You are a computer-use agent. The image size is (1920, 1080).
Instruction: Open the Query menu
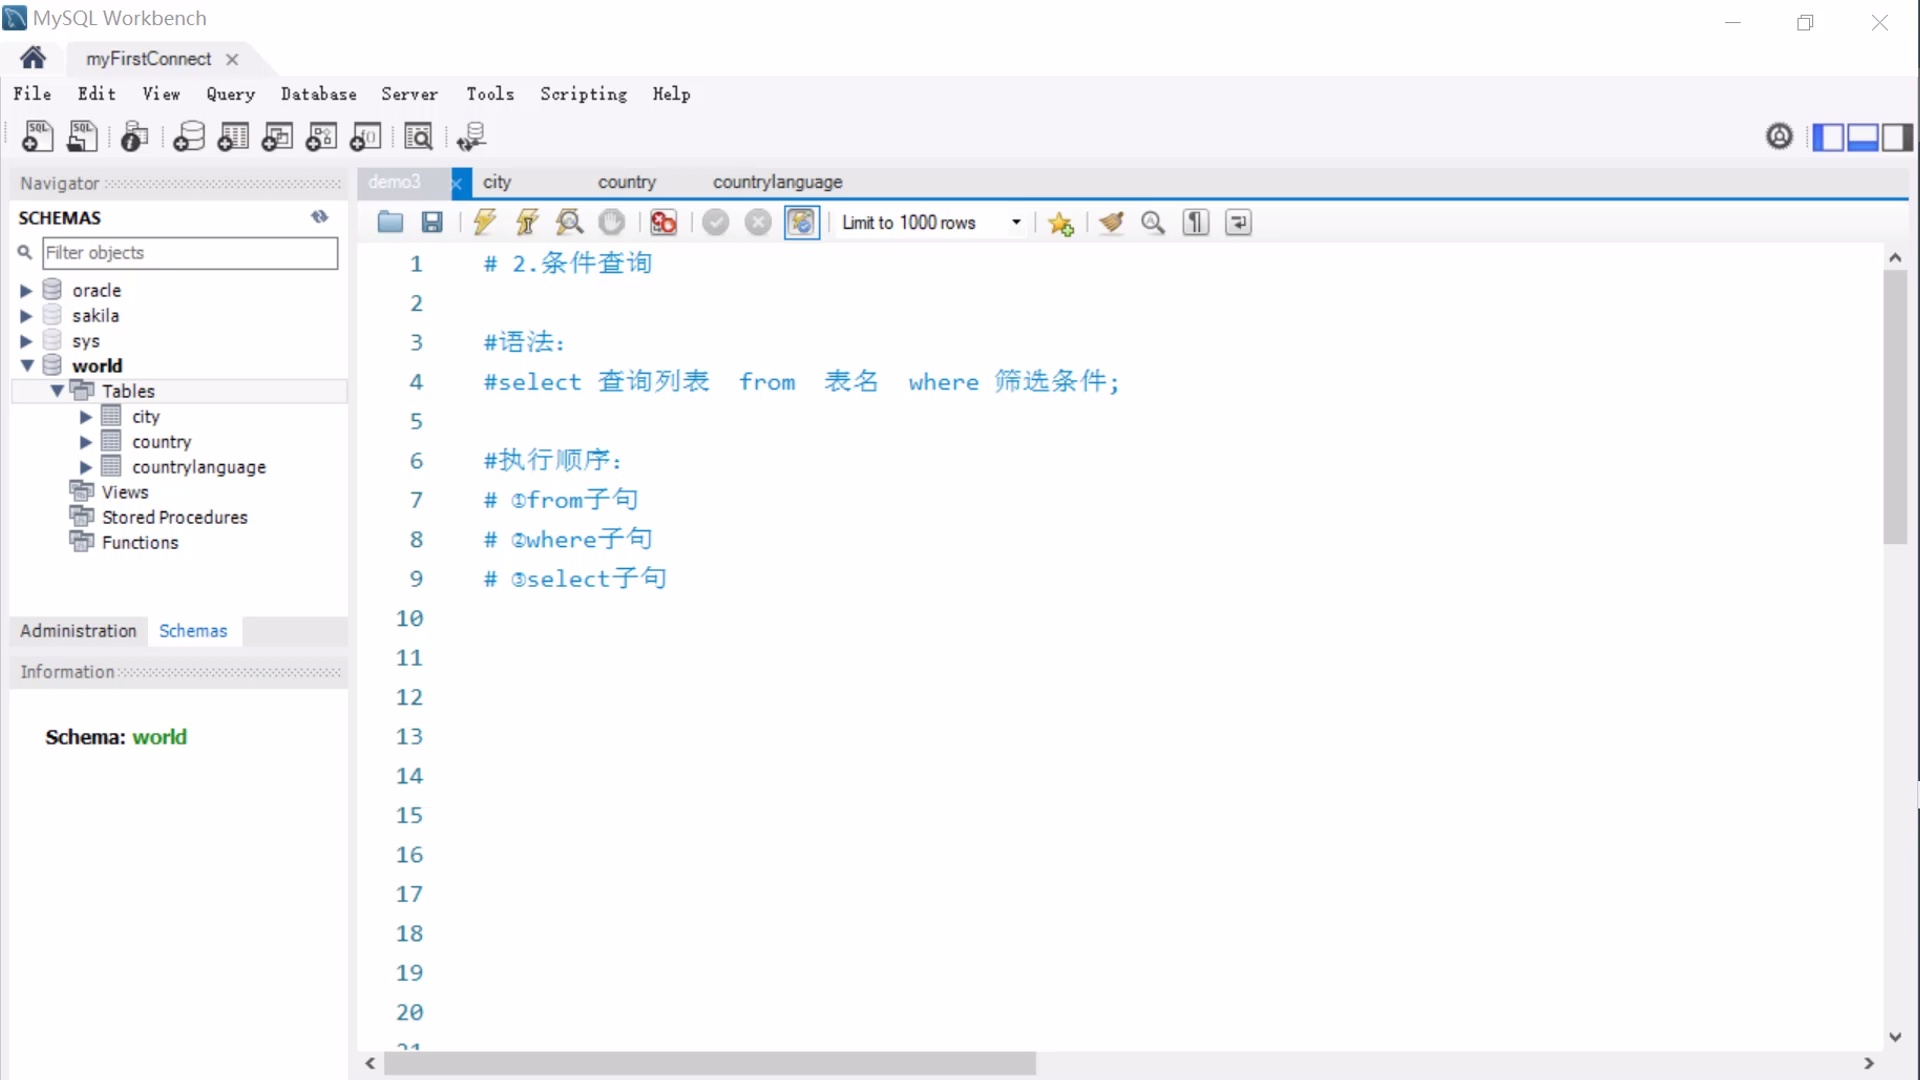point(231,93)
